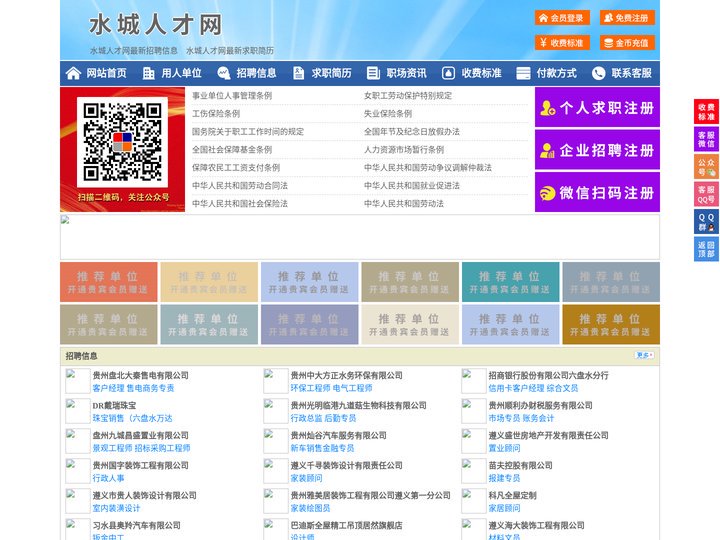
Task: Click the home icon beside 网站首页
Action: [73, 73]
